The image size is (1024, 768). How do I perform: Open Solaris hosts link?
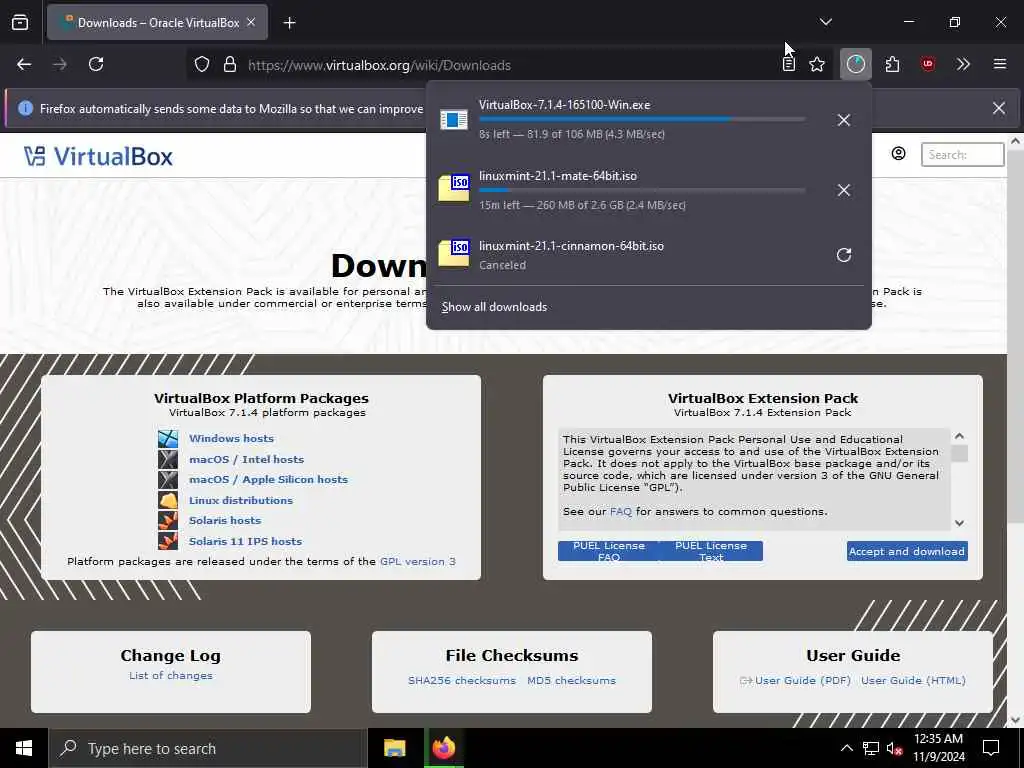click(x=225, y=520)
